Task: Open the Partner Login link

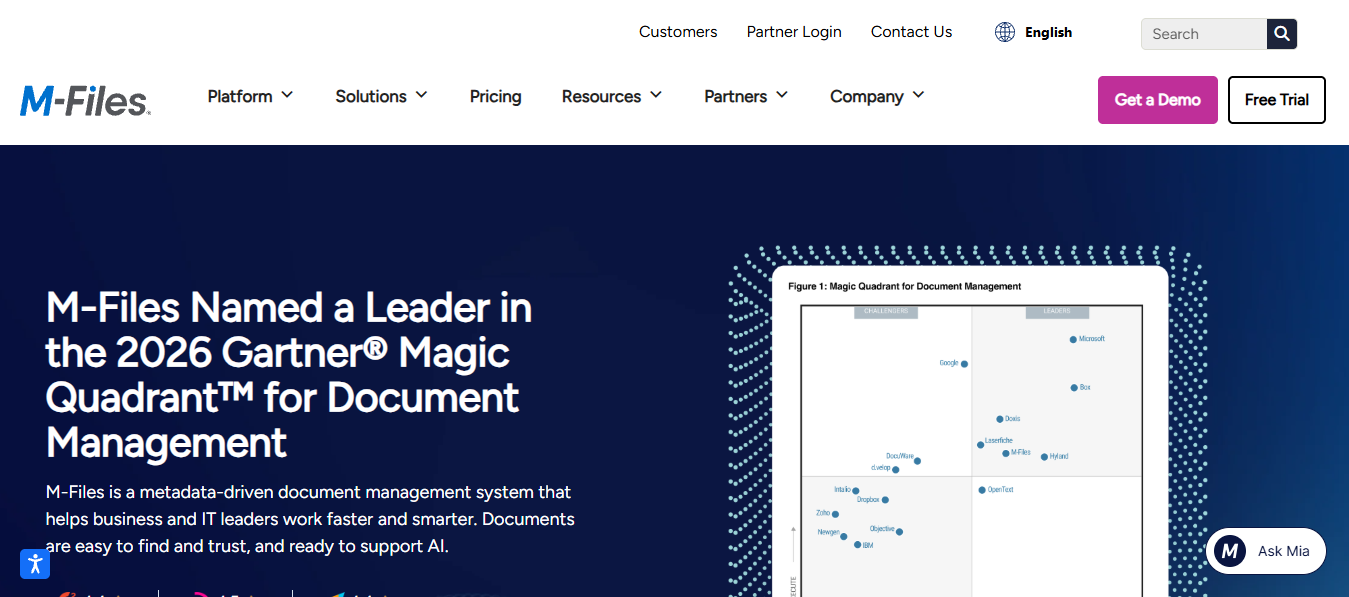Action: pyautogui.click(x=794, y=32)
